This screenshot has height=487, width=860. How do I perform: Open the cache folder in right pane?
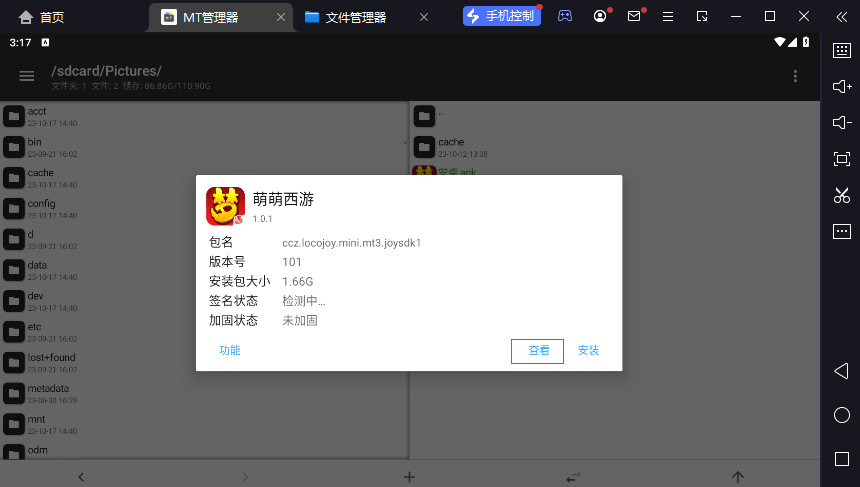click(615, 147)
